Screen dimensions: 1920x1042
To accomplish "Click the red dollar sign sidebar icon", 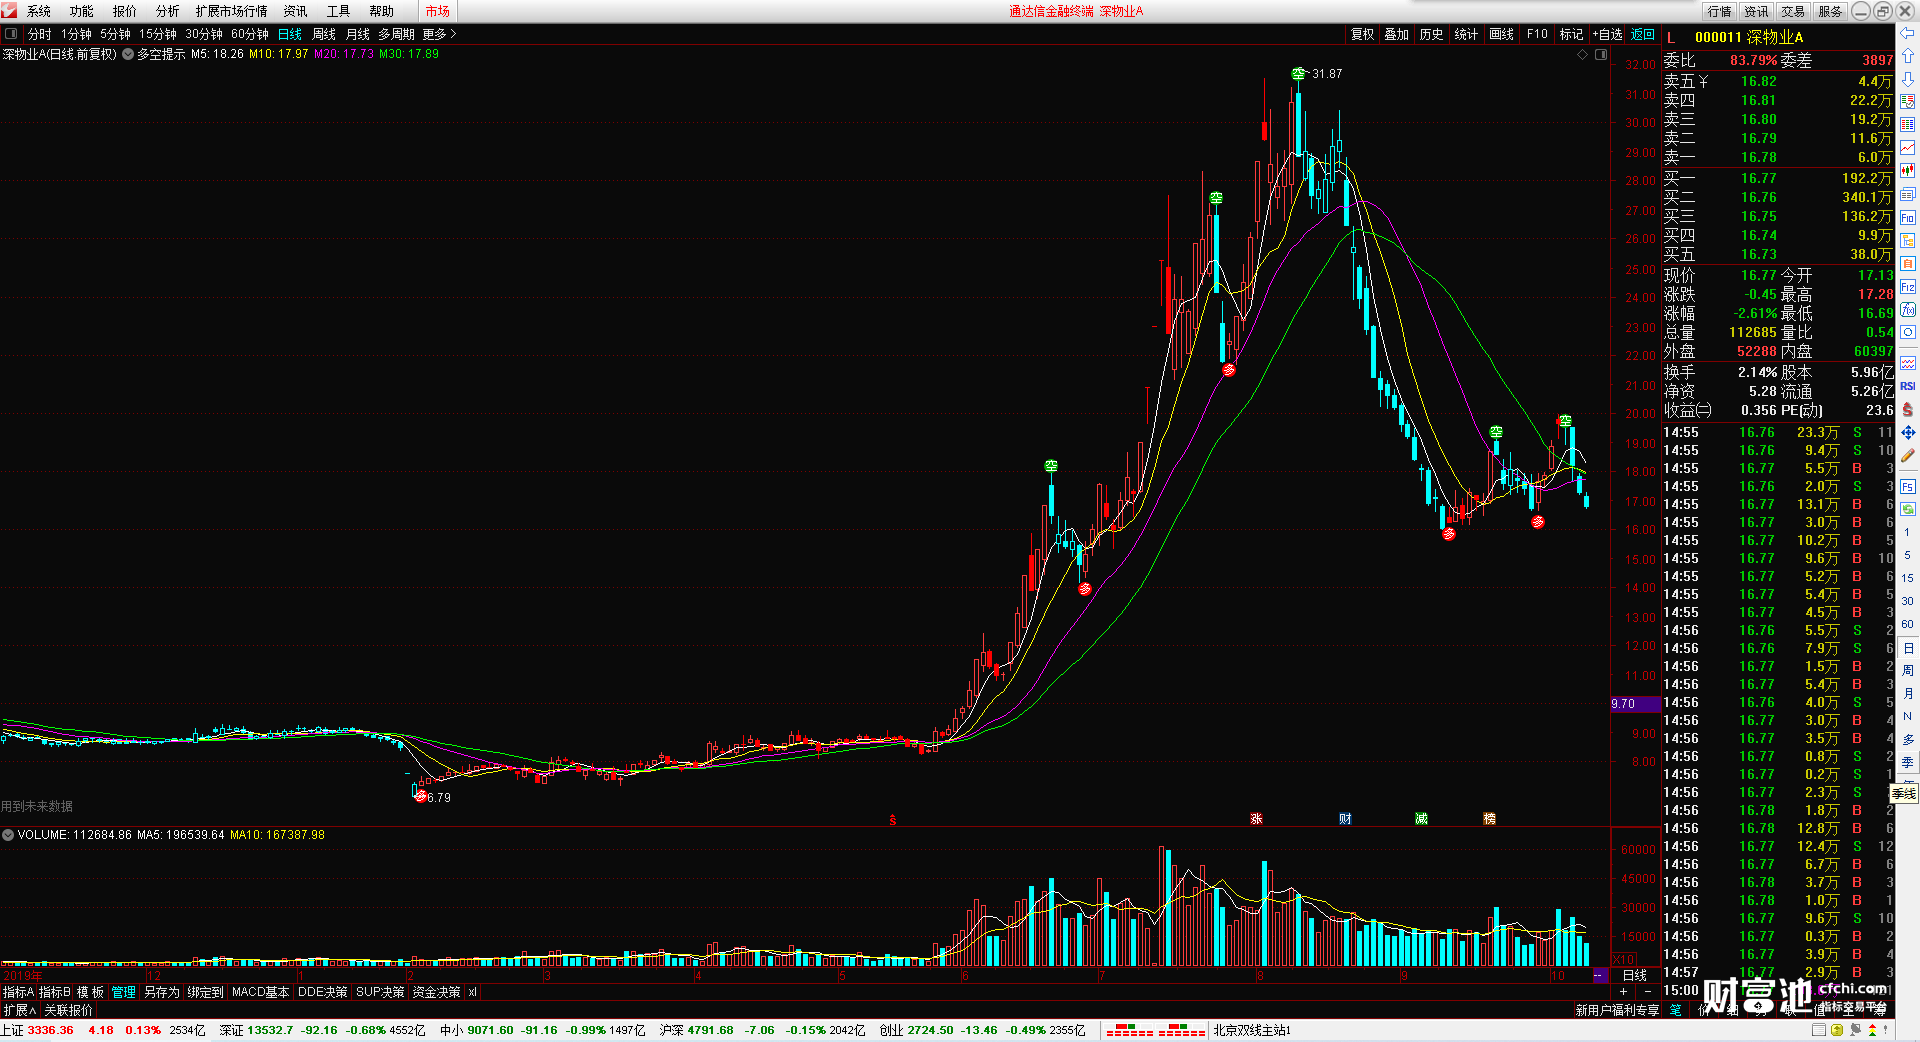I will 1907,409.
